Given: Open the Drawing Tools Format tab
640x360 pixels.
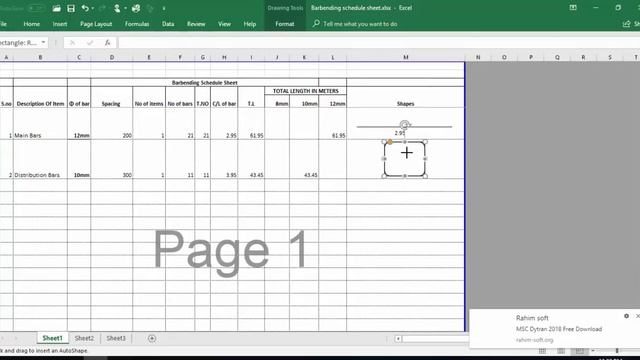Looking at the screenshot, I should pyautogui.click(x=284, y=24).
